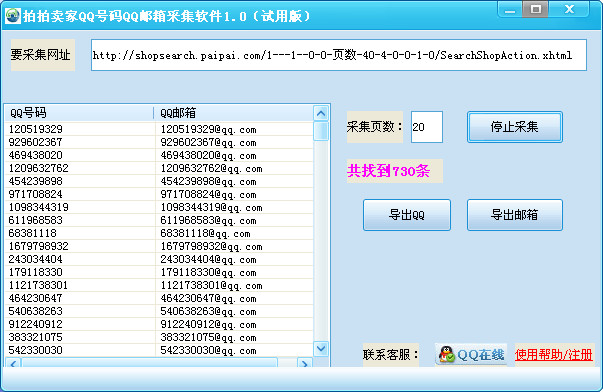
Task: Click the horizontal scrollbar thumb under the list
Action: coord(150,363)
